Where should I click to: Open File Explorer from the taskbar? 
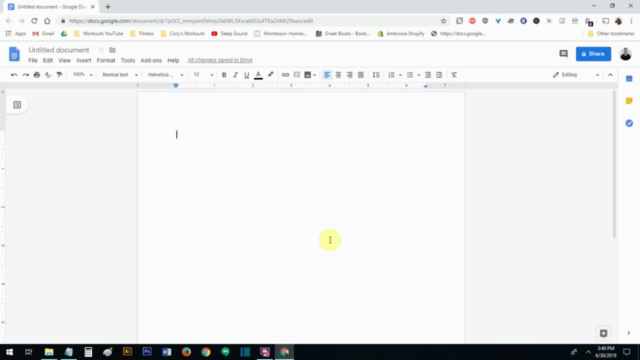pos(49,352)
